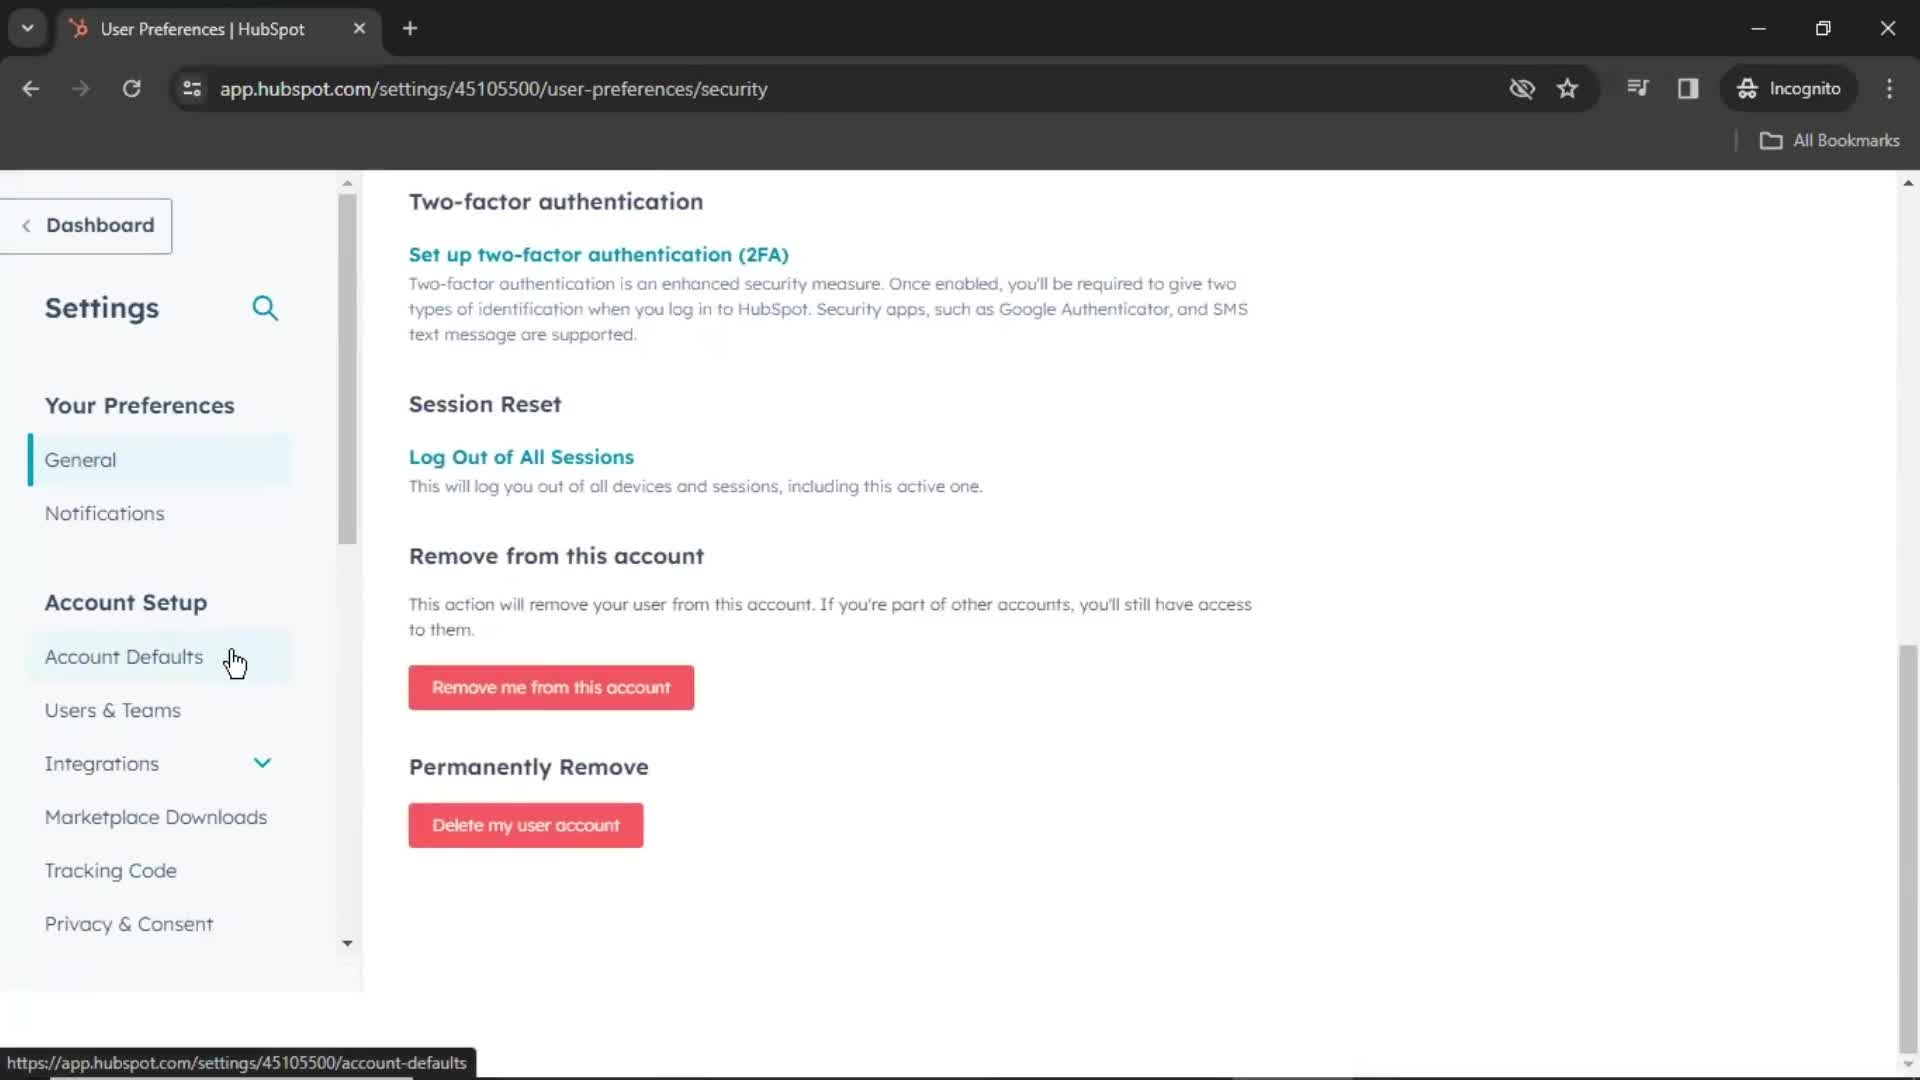The height and width of the screenshot is (1080, 1920).
Task: Scroll down the Settings sidebar
Action: [x=345, y=944]
